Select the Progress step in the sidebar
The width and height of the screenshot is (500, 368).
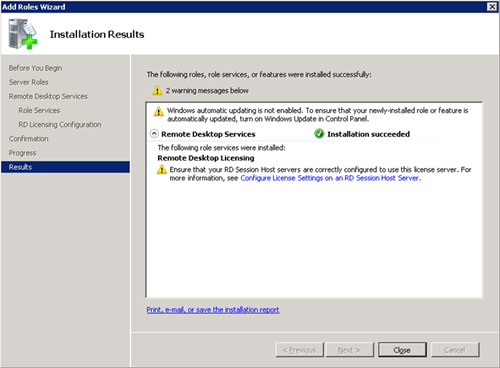tap(23, 153)
